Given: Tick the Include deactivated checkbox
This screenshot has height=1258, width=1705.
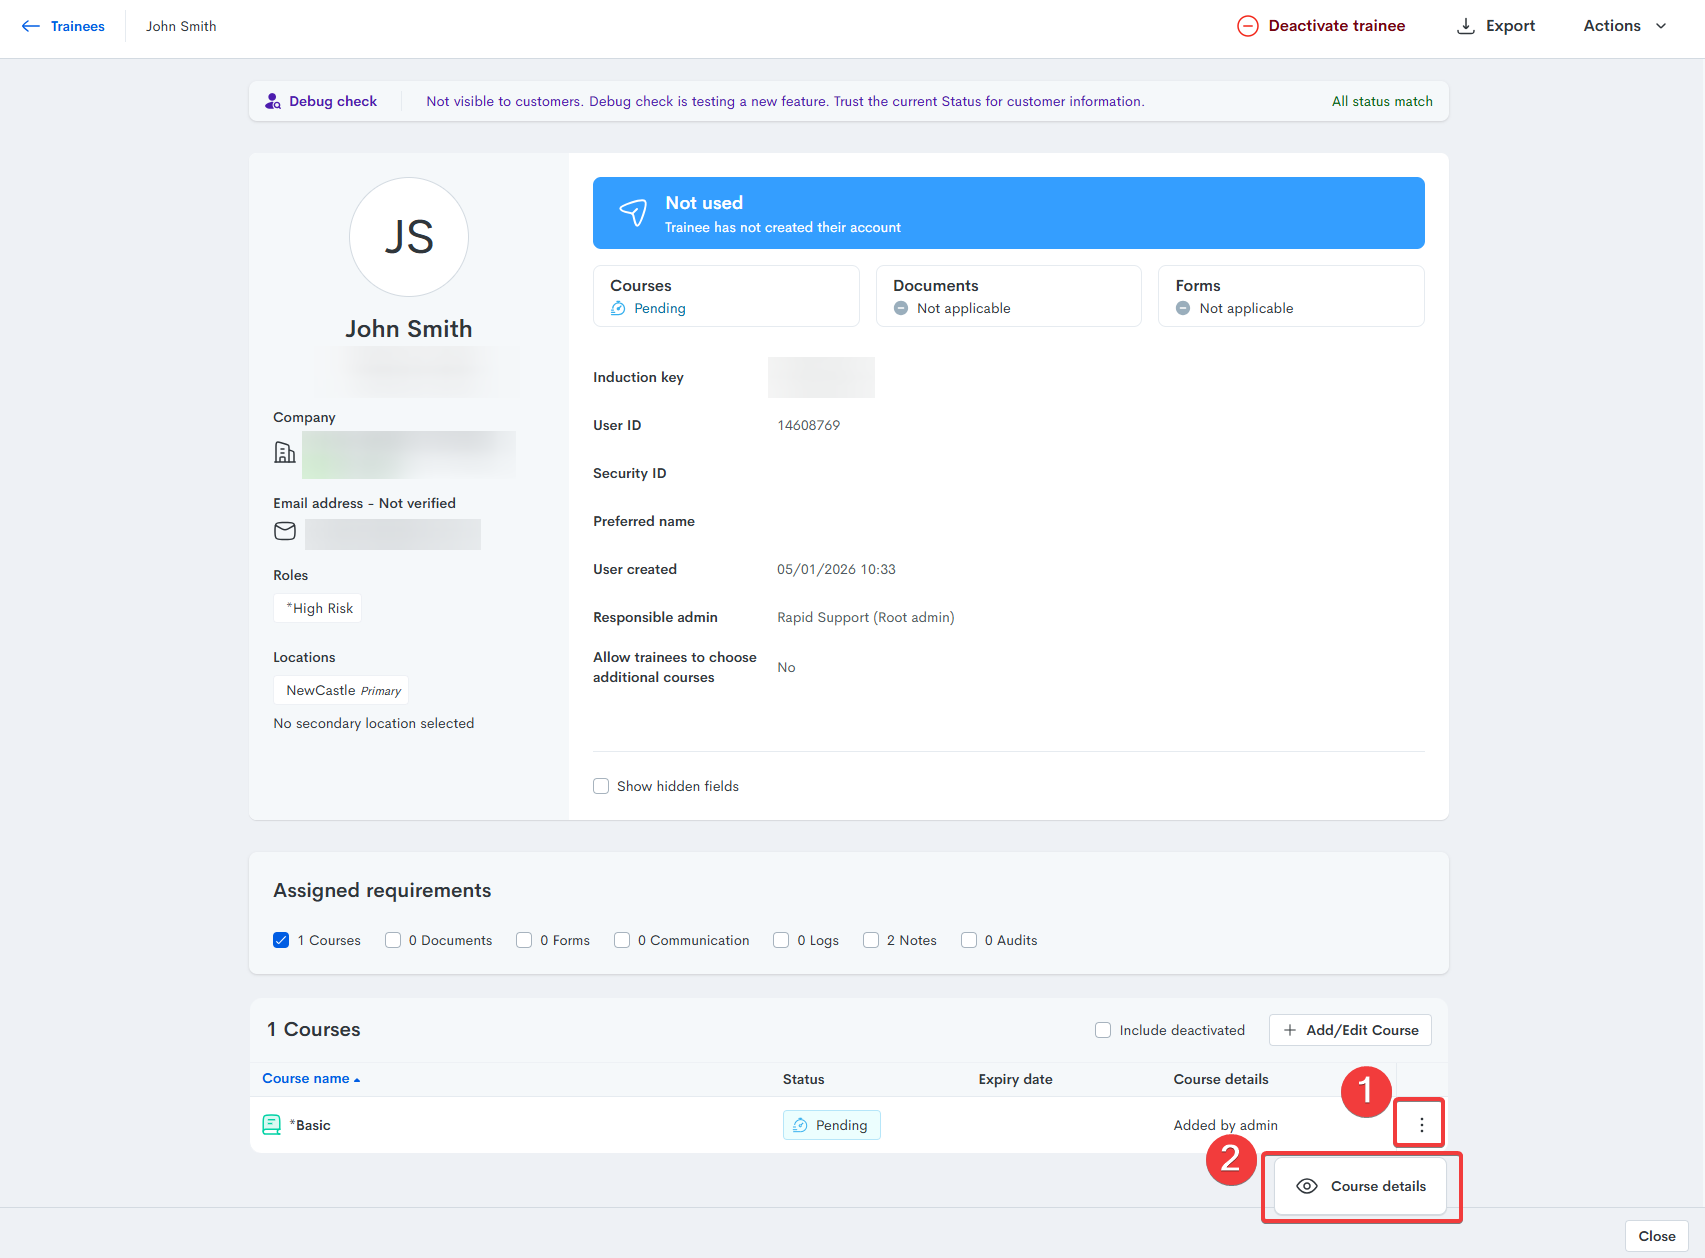Looking at the screenshot, I should [1103, 1030].
